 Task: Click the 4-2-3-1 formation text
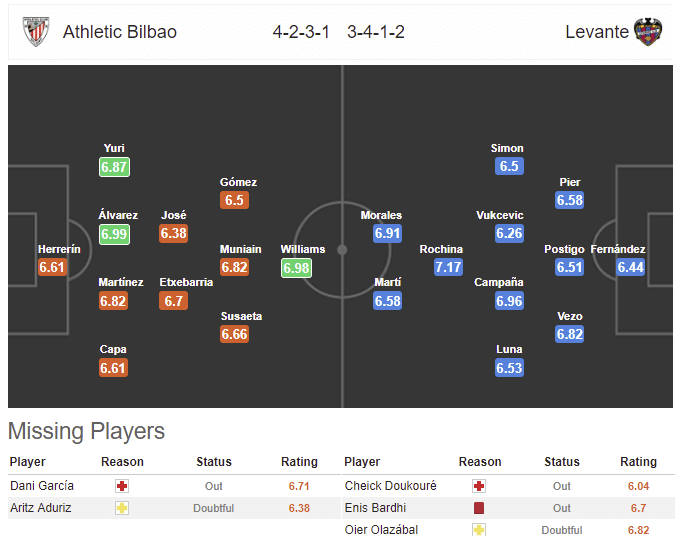pos(301,32)
